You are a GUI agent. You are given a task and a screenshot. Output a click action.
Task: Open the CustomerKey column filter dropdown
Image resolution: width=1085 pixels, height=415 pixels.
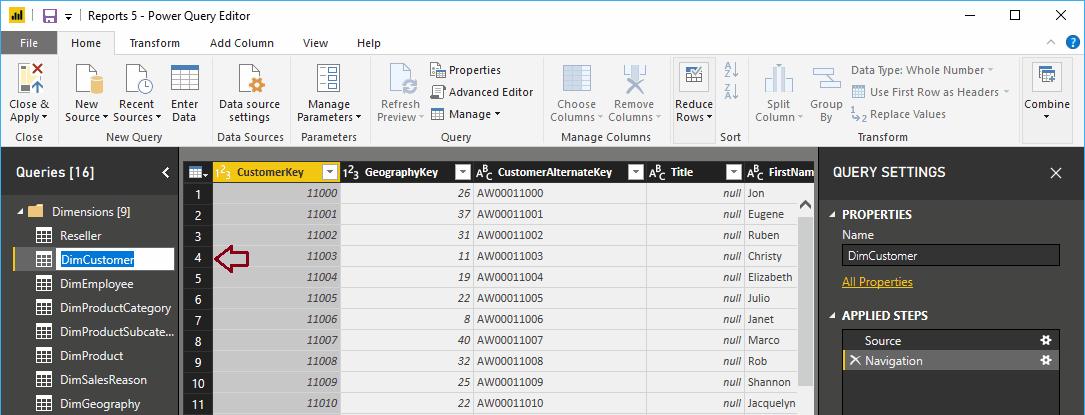[x=331, y=172]
